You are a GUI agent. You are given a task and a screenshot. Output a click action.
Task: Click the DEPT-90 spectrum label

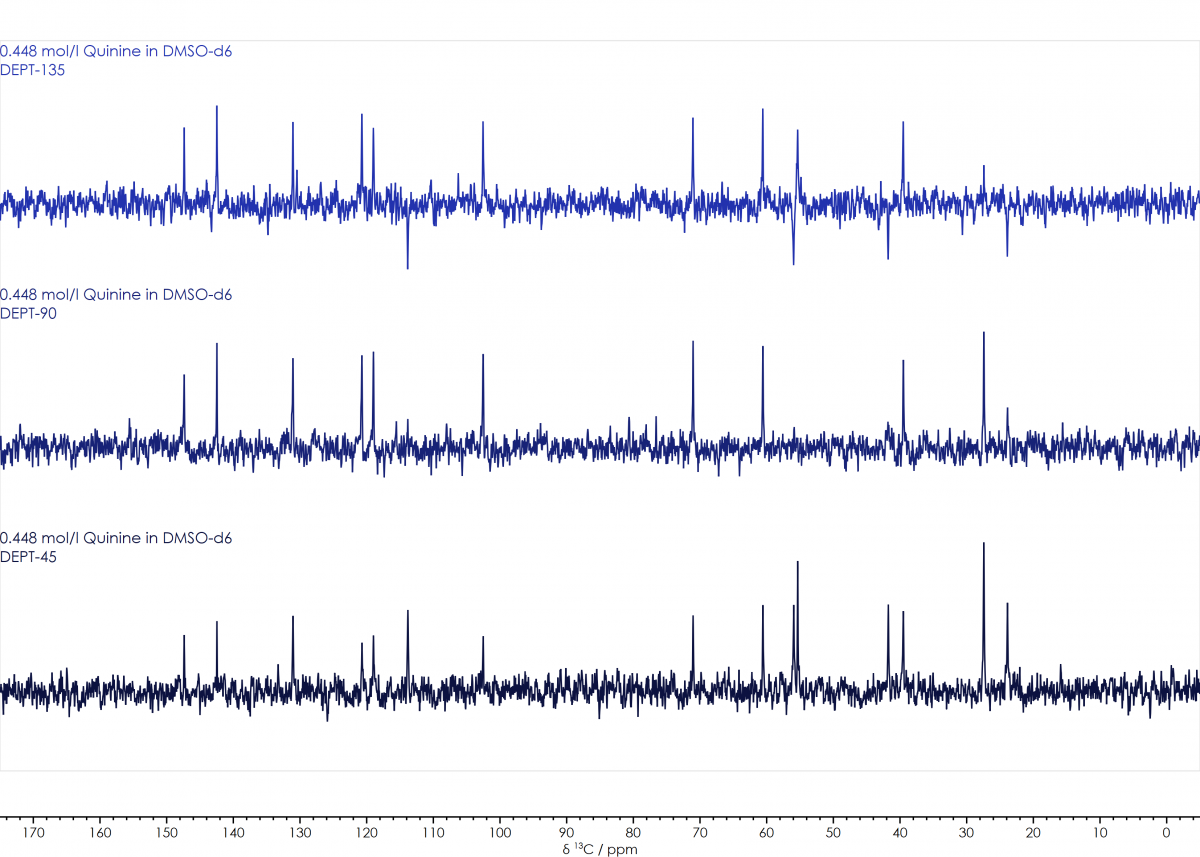pyautogui.click(x=28, y=314)
